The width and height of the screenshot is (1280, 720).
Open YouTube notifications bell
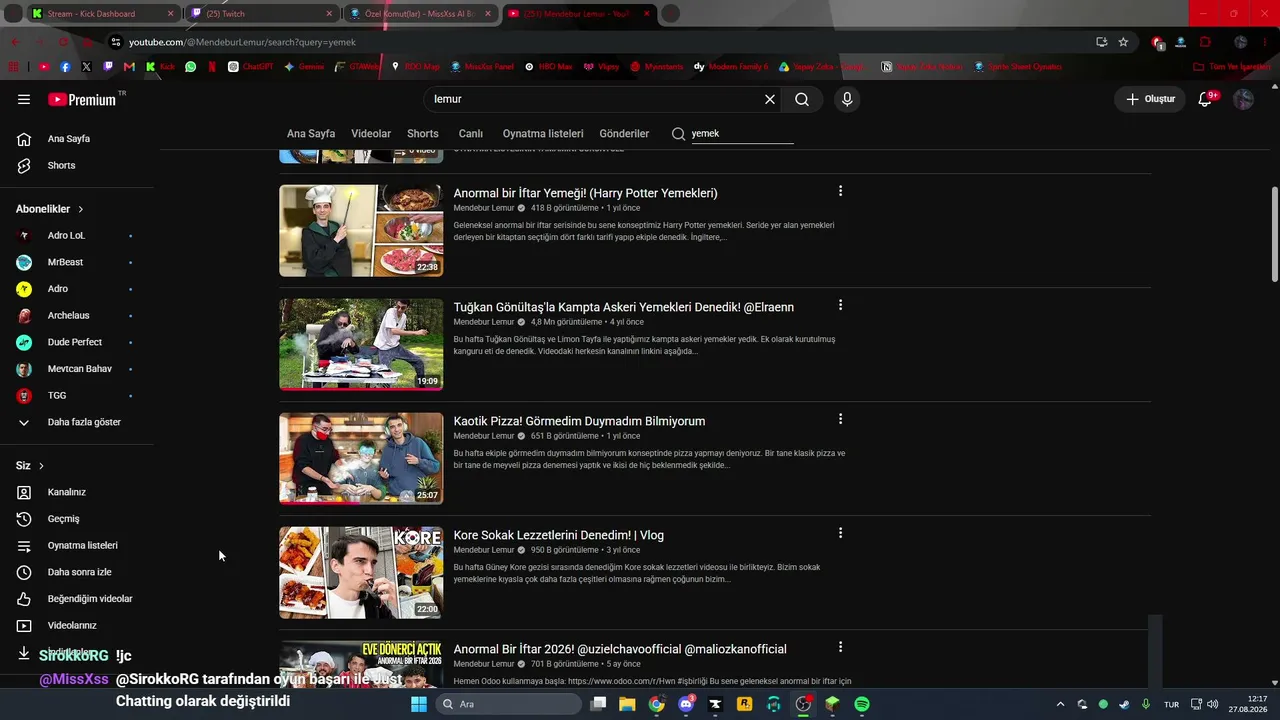[x=1205, y=99]
